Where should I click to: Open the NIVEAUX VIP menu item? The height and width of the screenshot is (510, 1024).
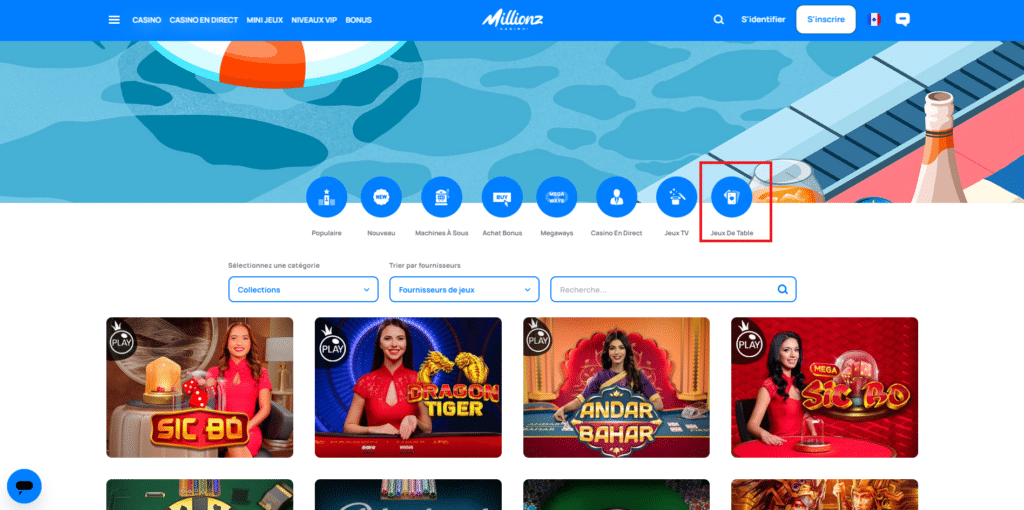[314, 20]
